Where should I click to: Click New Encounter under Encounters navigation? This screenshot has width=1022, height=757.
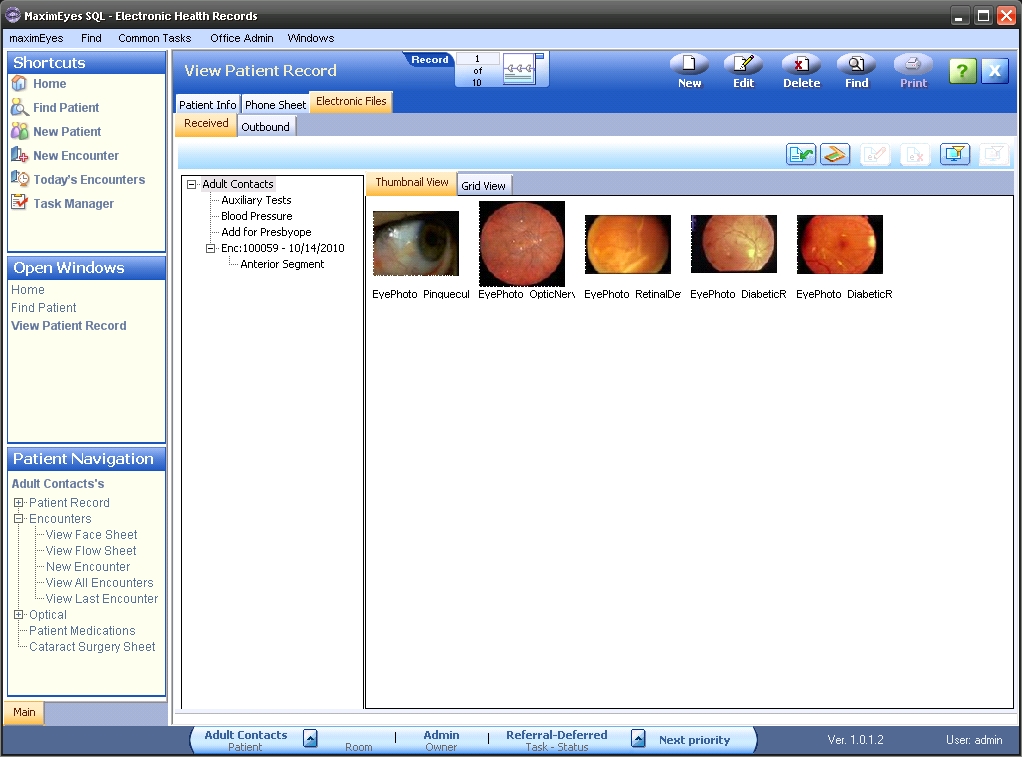(88, 567)
